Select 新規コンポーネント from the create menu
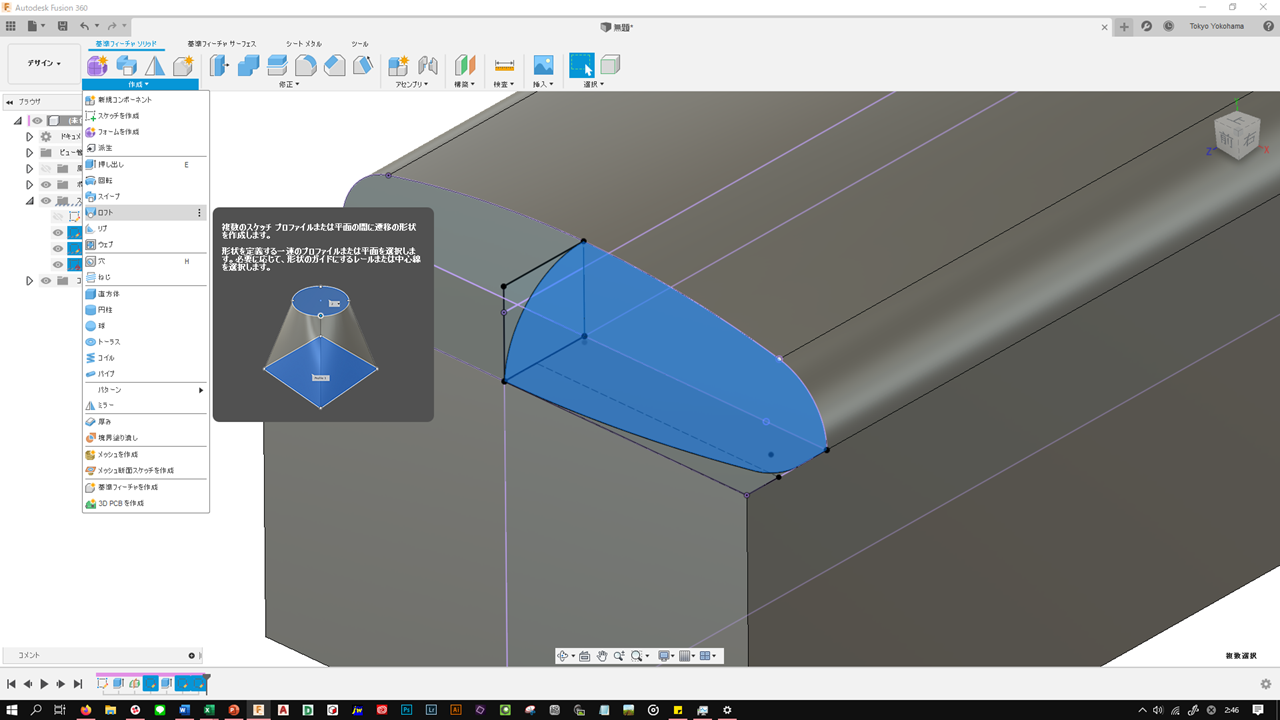The image size is (1280, 720). [146, 100]
